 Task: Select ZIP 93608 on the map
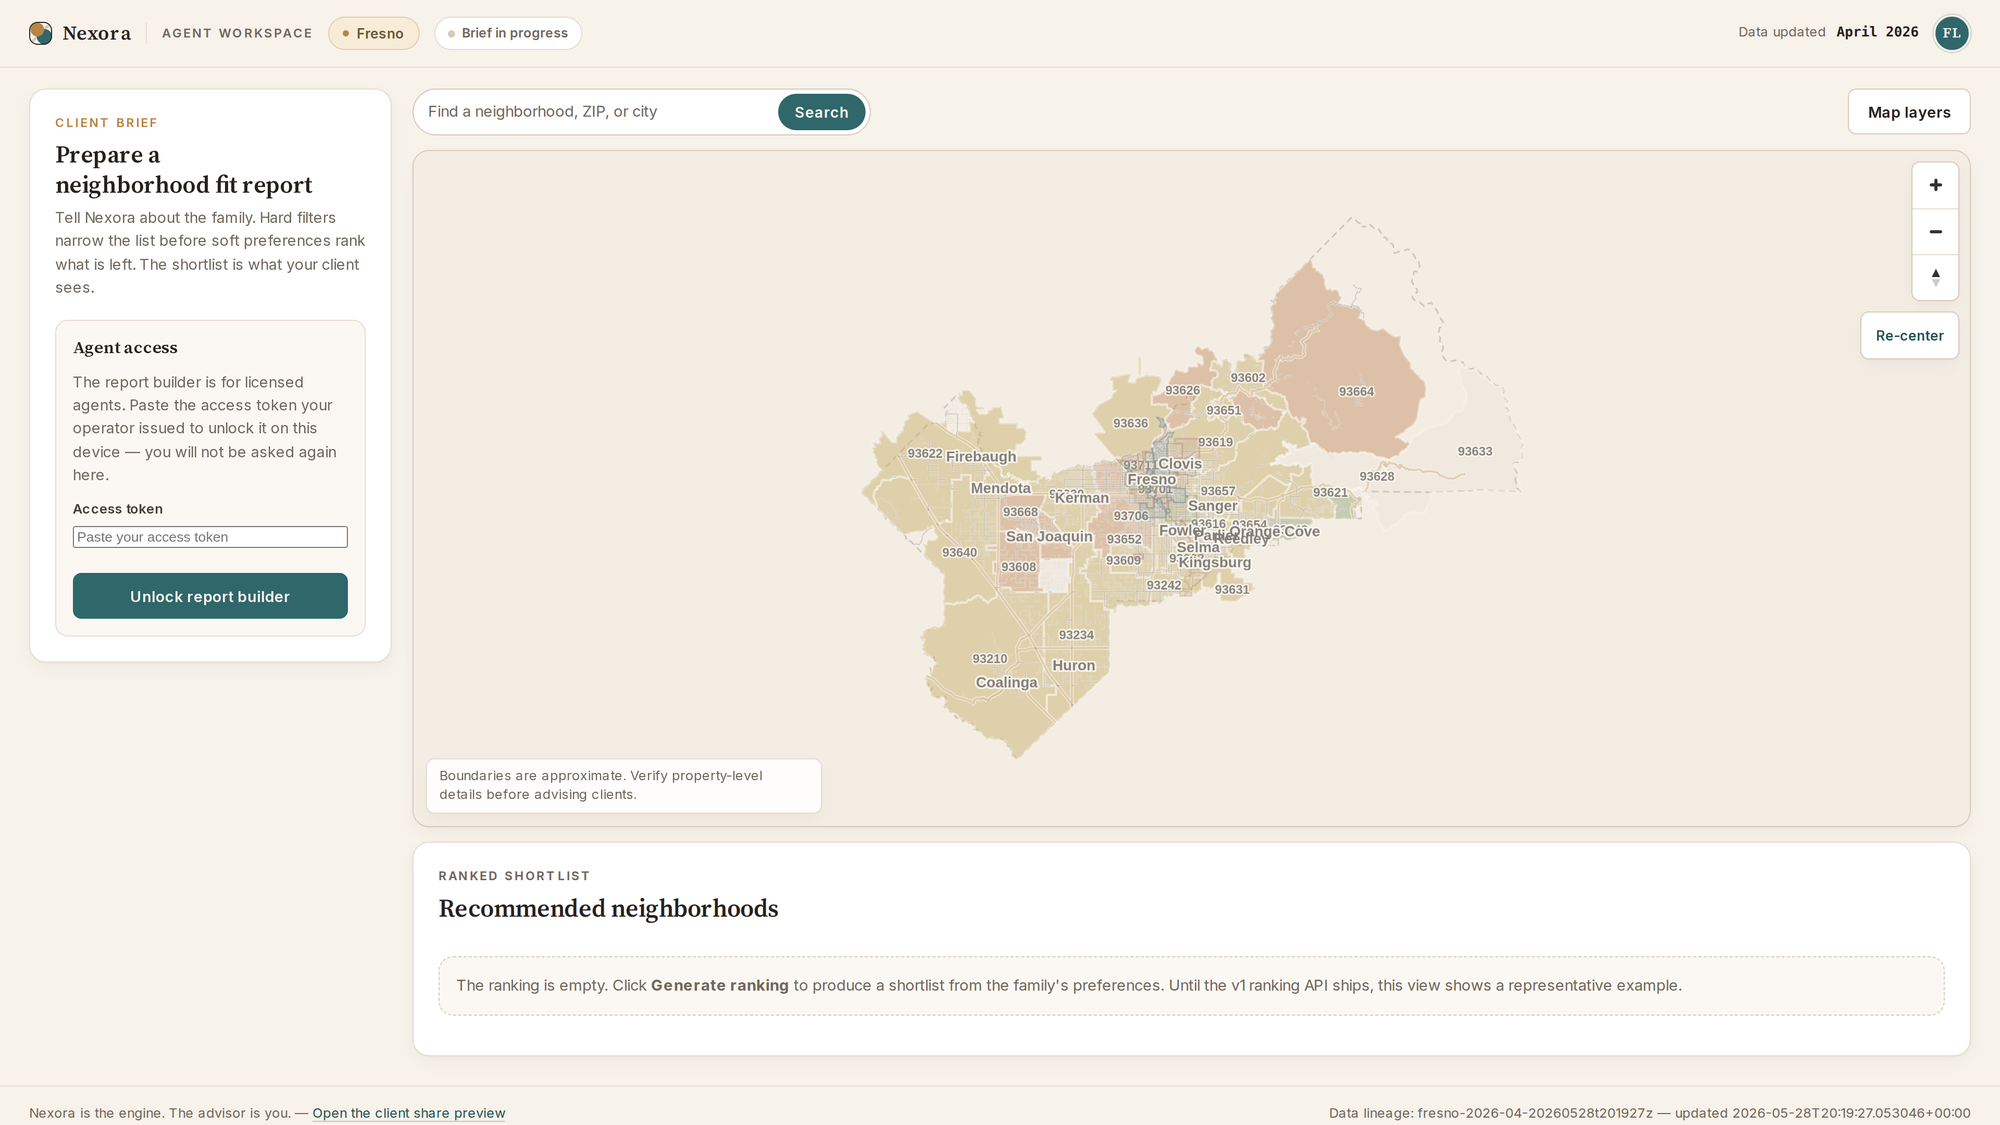[1018, 567]
